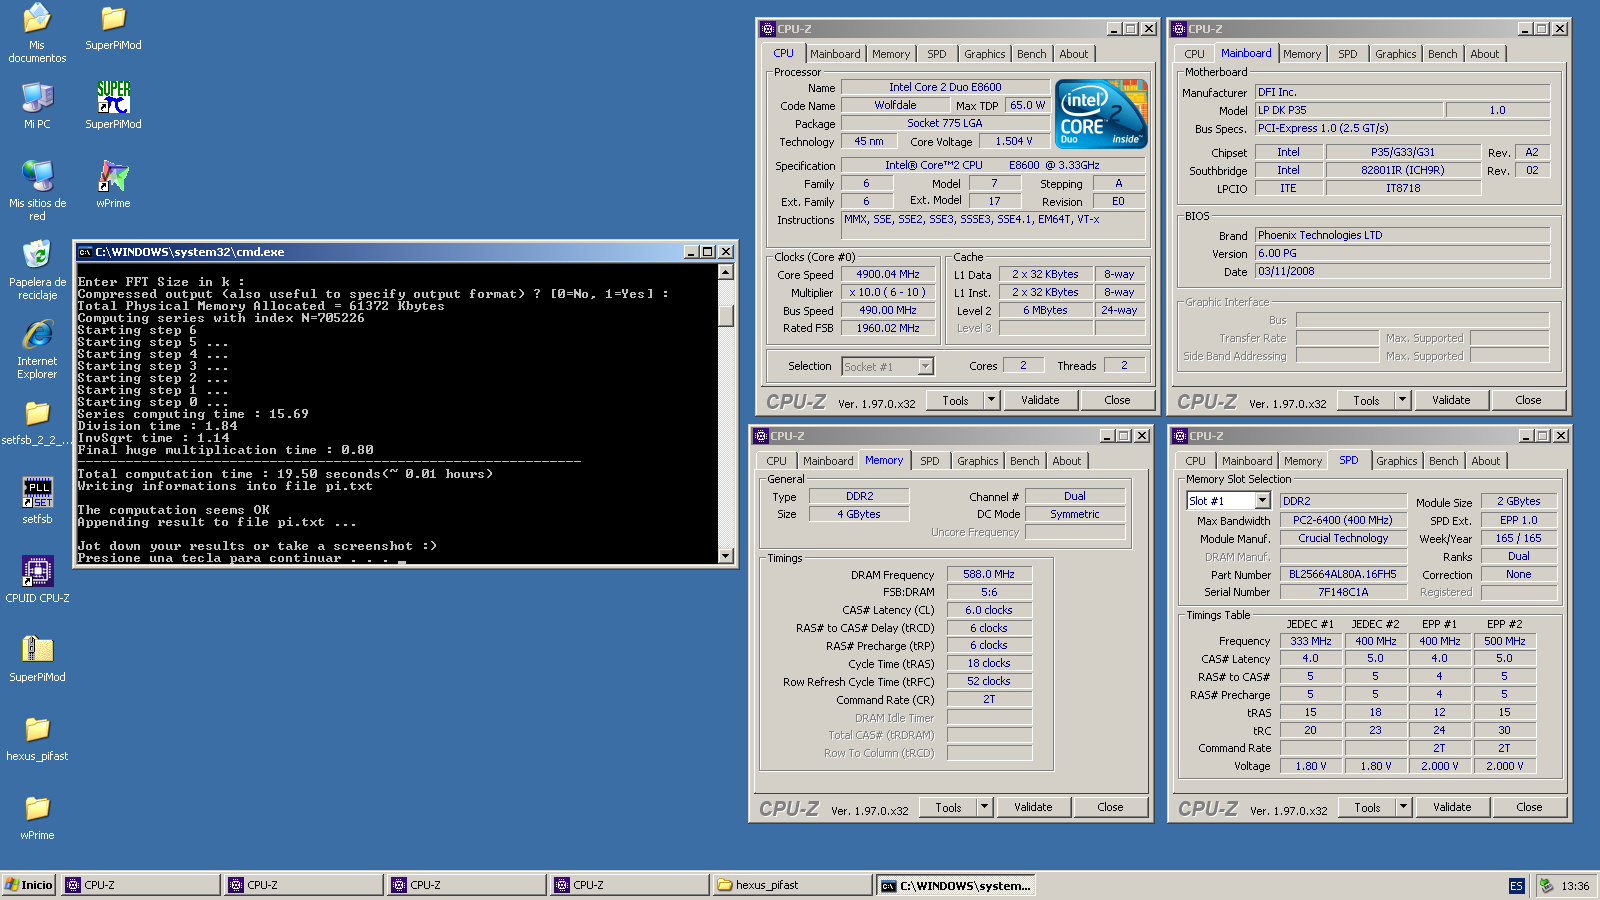Click Close button in Mainboard window
The width and height of the screenshot is (1600, 900).
[1528, 400]
